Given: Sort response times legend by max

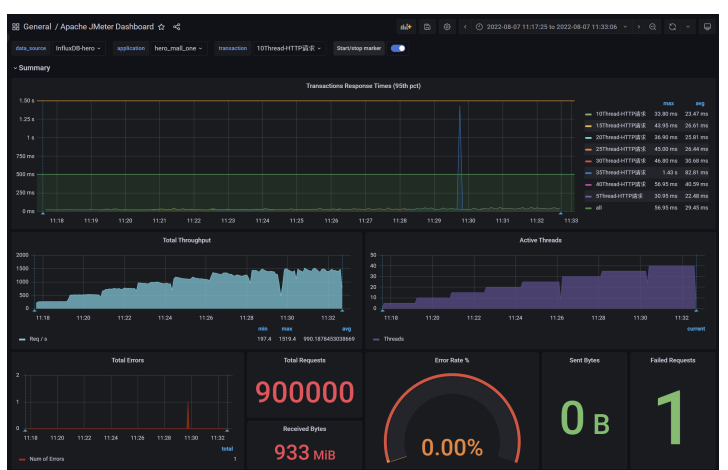Looking at the screenshot, I should tap(669, 104).
